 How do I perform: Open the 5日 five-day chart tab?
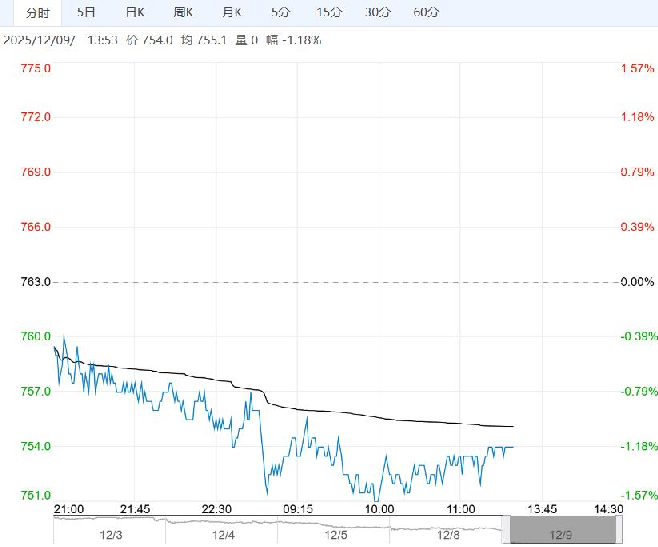coord(87,12)
